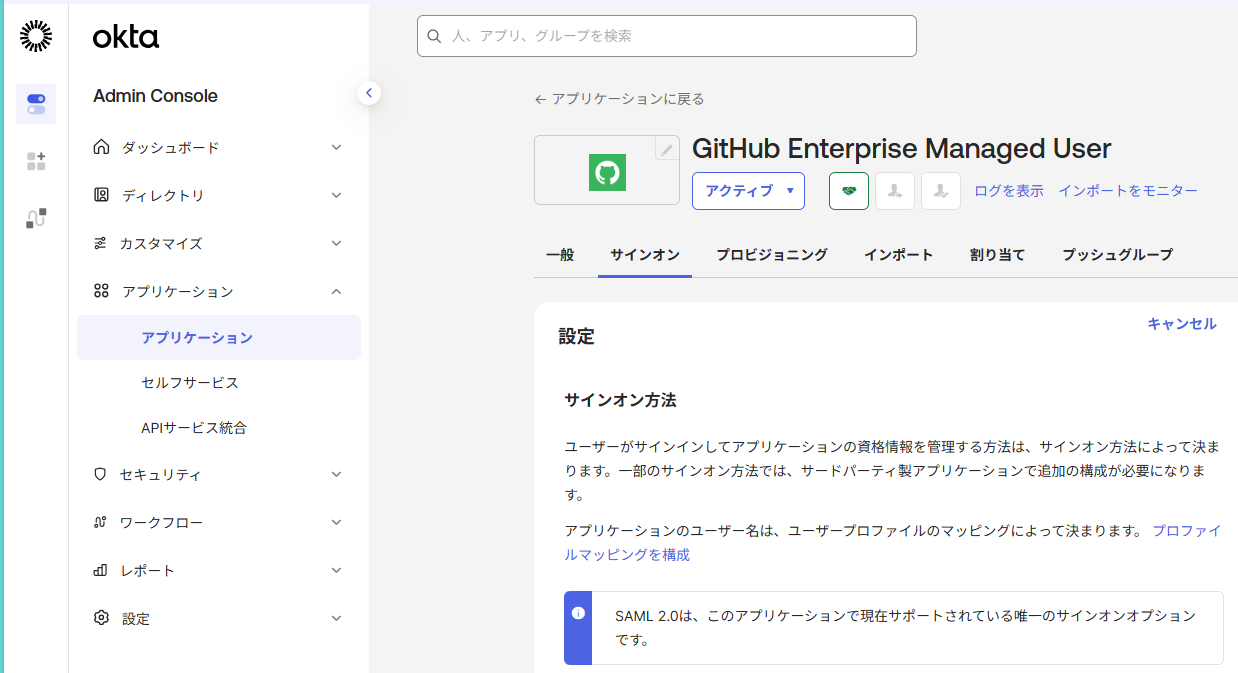Click the search magnifier icon

(x=434, y=36)
